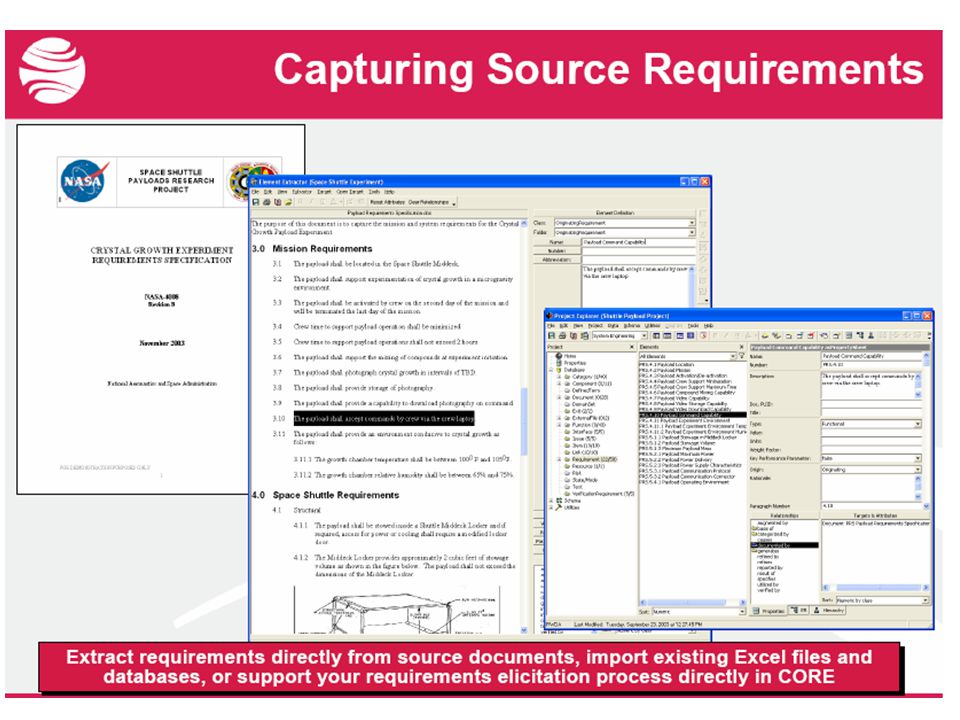The width and height of the screenshot is (960, 720).
Task: Click the Schema icon in Project tree
Action: coord(558,500)
